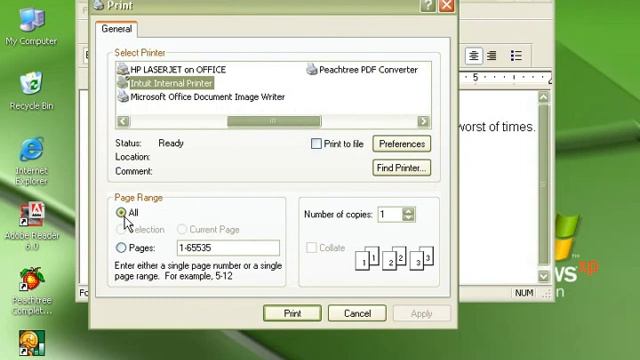
Task: Open Adobe Reader 6.0 desktop shortcut
Action: point(32,226)
